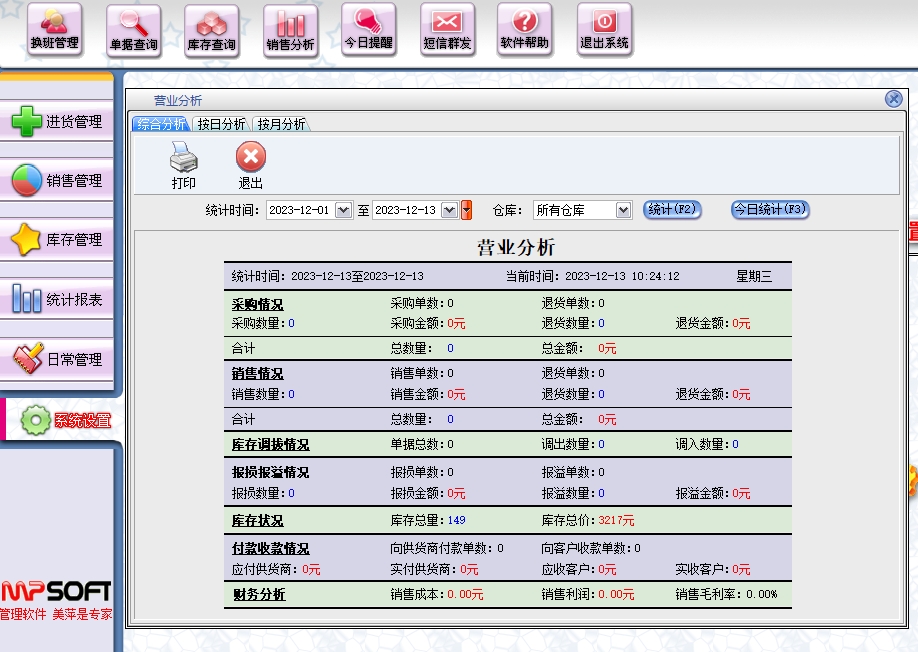The image size is (918, 652).
Task: Open 销售分析 sales analysis toolbar icon
Action: point(290,30)
